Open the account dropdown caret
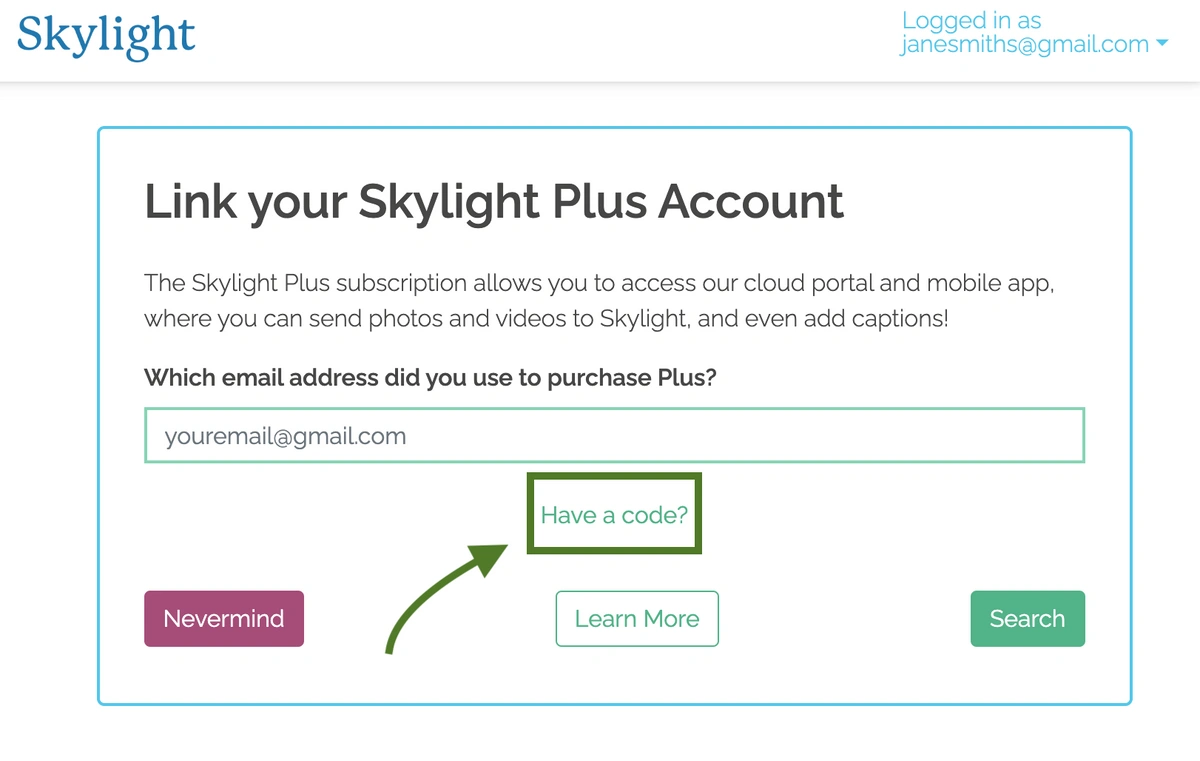Screen dimensions: 1200x761 click(1161, 44)
